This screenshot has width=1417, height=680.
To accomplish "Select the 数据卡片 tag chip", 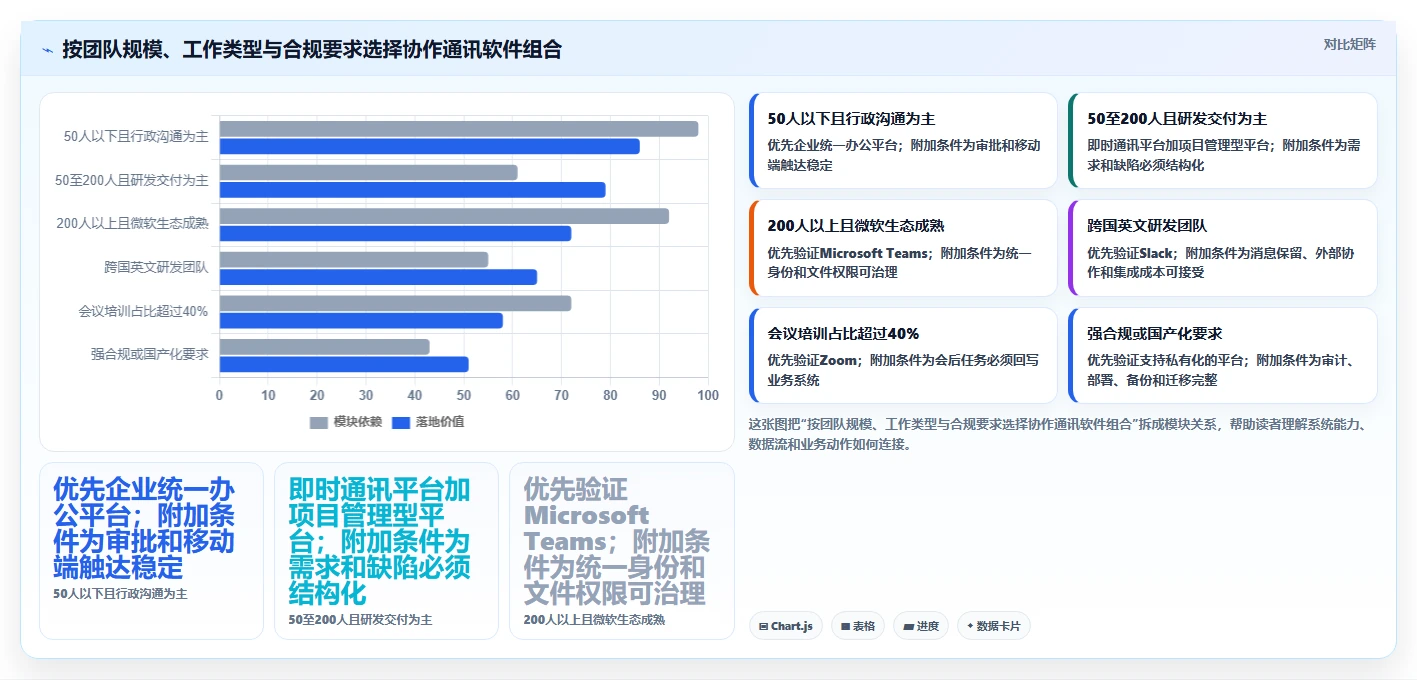I will coord(993,626).
